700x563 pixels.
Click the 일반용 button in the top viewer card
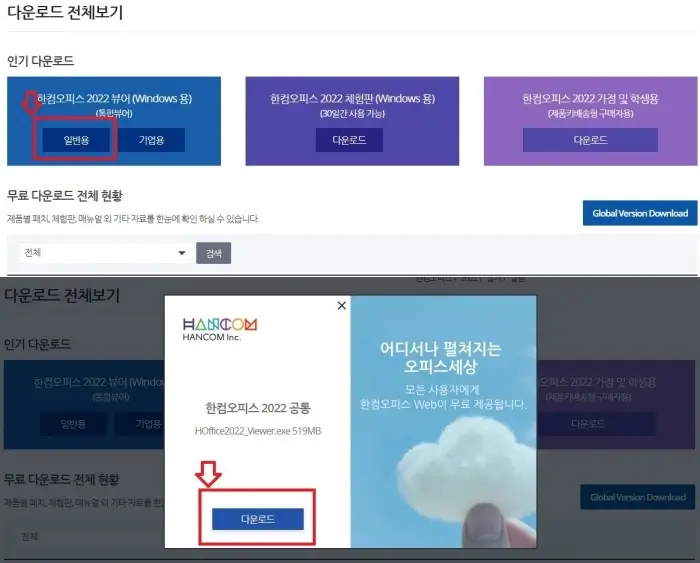[76, 140]
